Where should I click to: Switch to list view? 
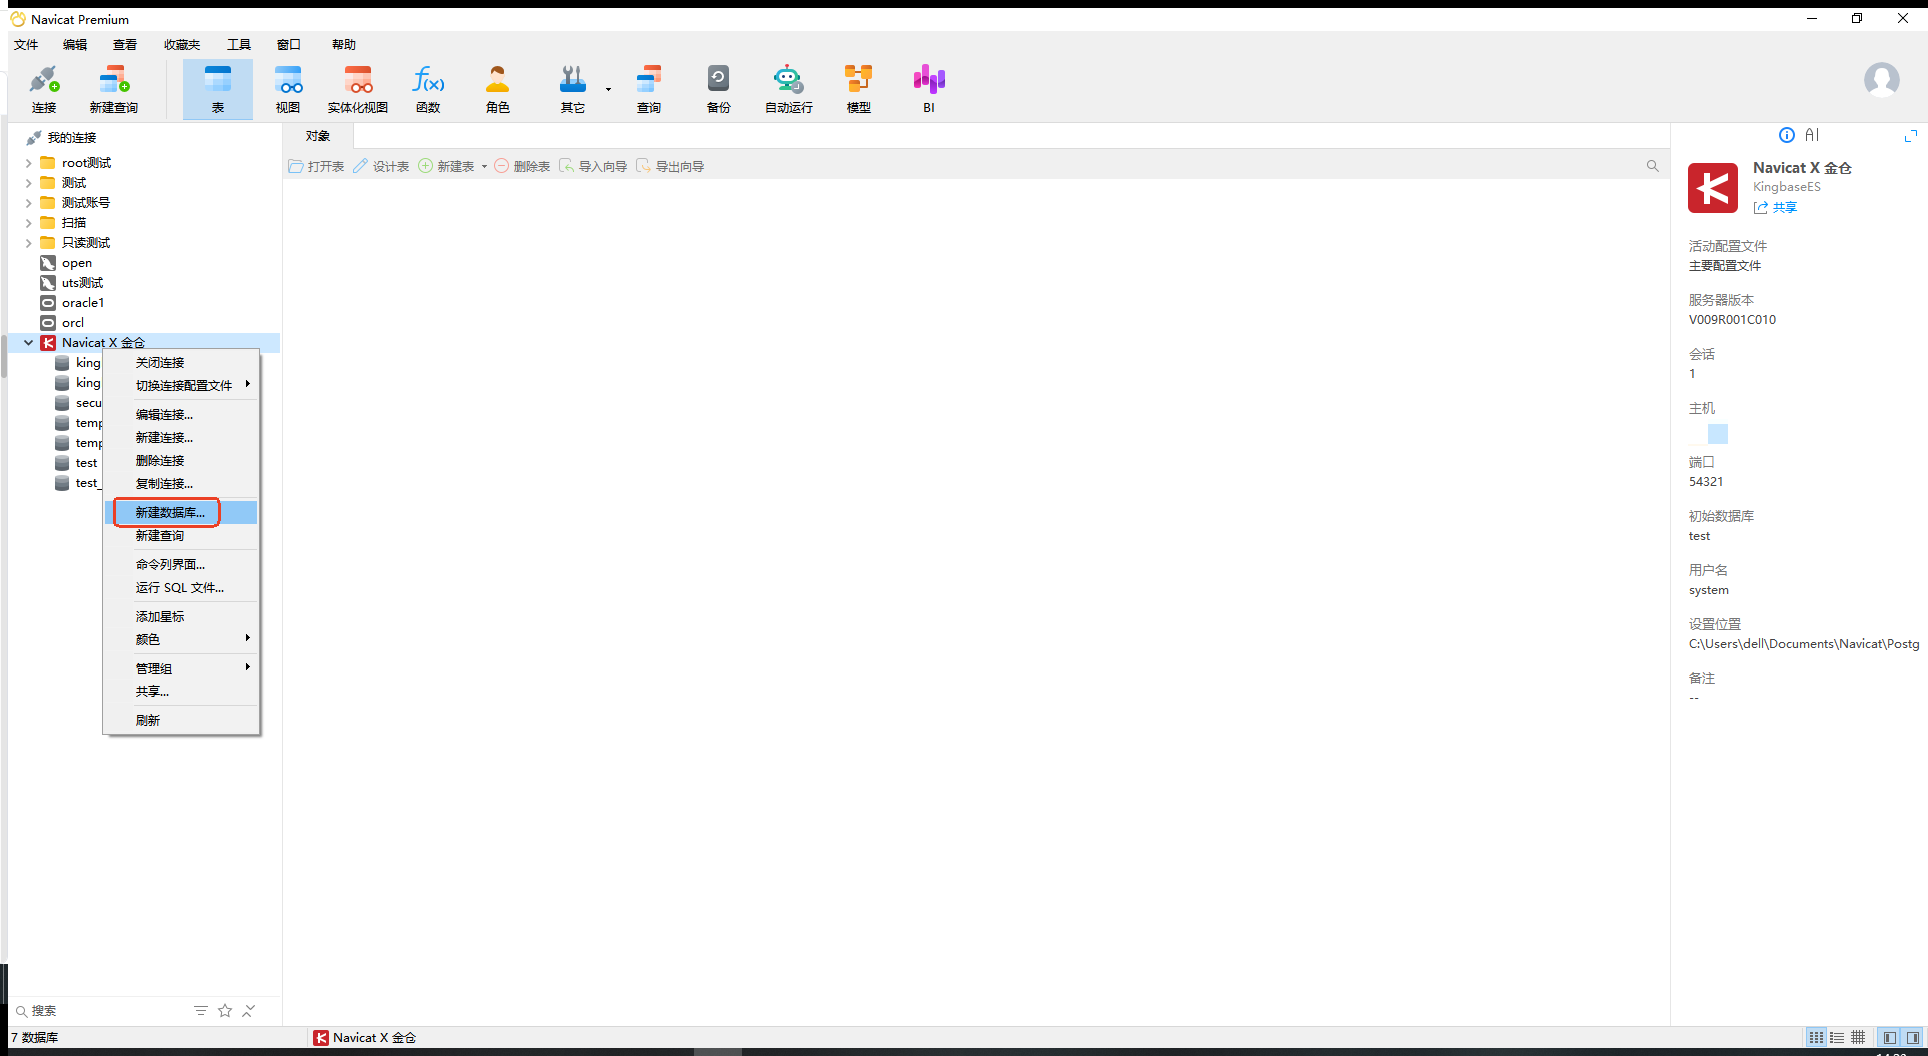point(1816,1038)
